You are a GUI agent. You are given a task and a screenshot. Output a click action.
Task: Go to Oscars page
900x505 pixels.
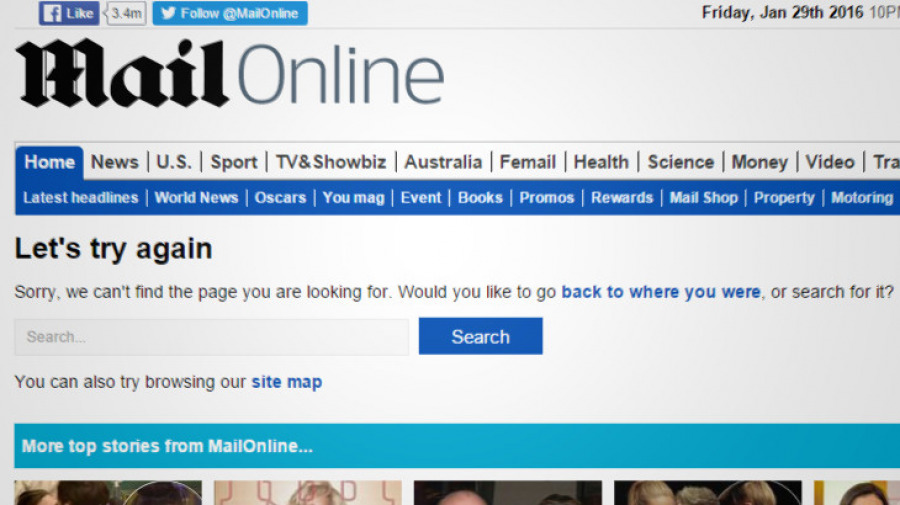[281, 198]
